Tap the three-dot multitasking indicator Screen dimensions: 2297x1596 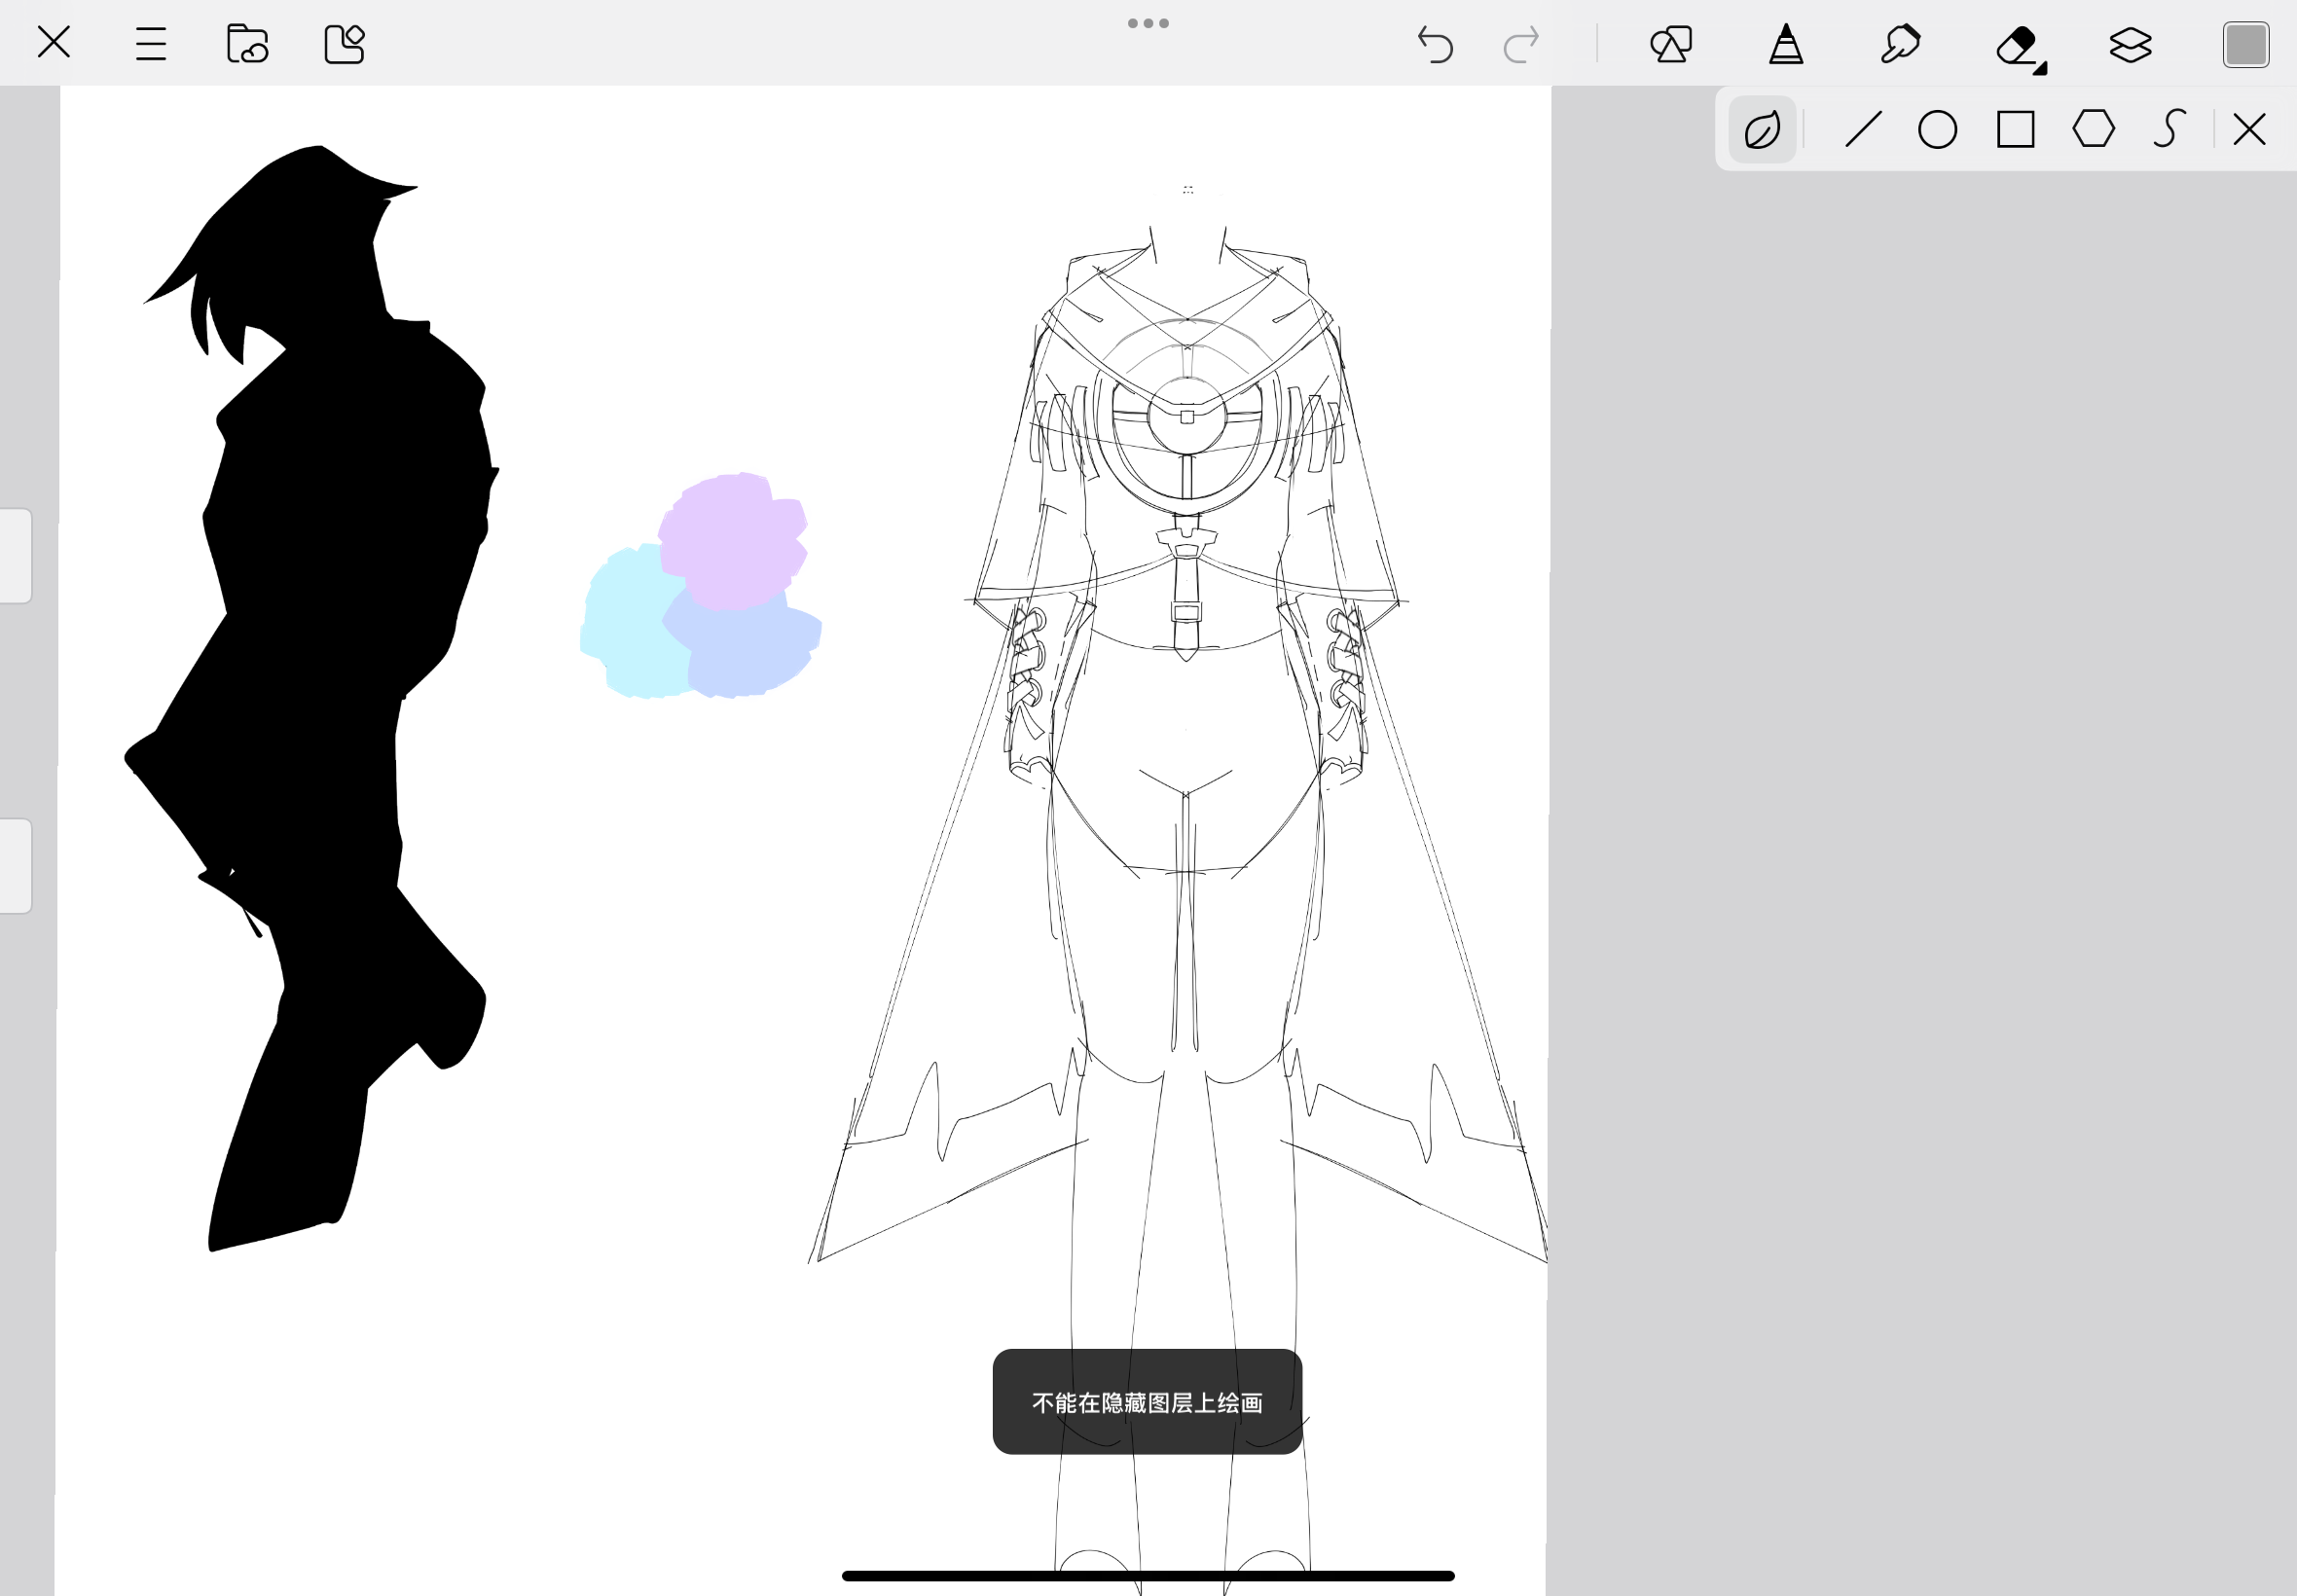coord(1148,23)
